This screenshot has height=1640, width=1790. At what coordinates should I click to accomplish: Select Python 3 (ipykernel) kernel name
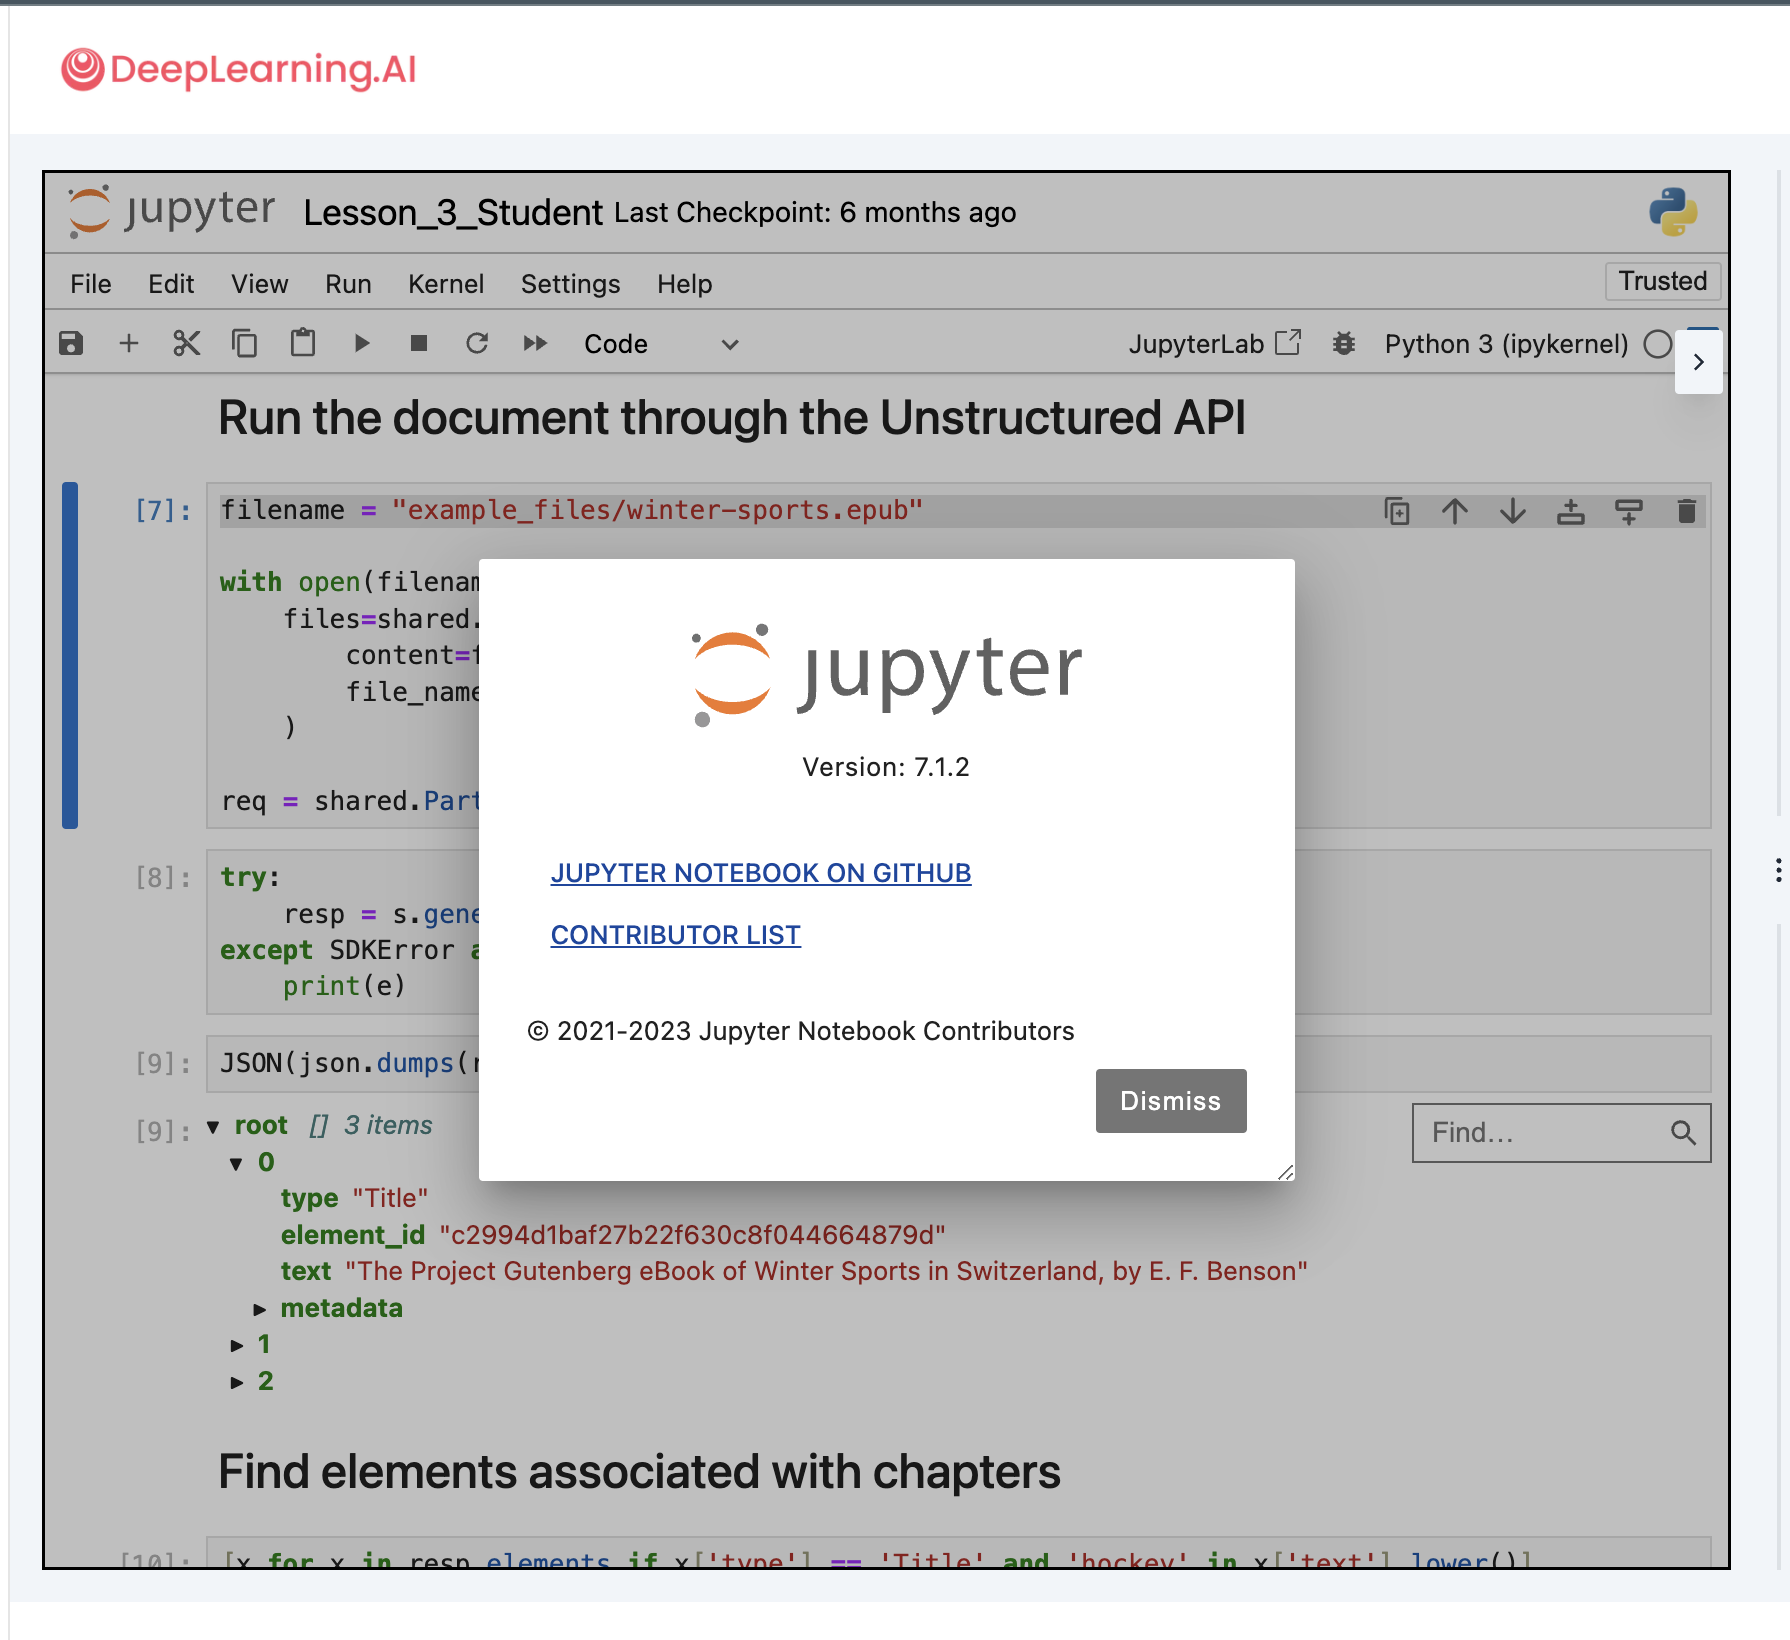1506,344
